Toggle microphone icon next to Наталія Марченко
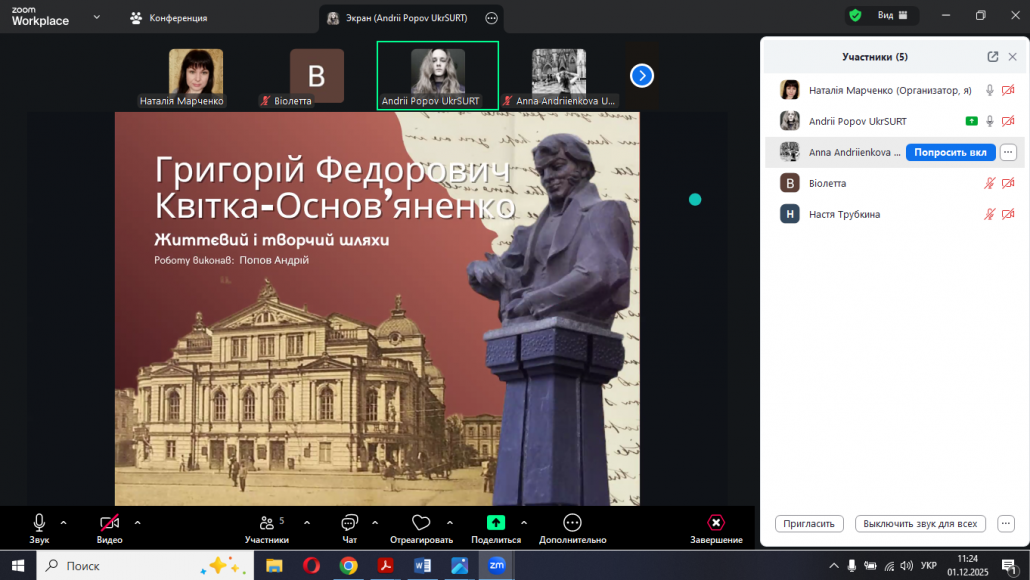The height and width of the screenshot is (580, 1030). click(989, 89)
